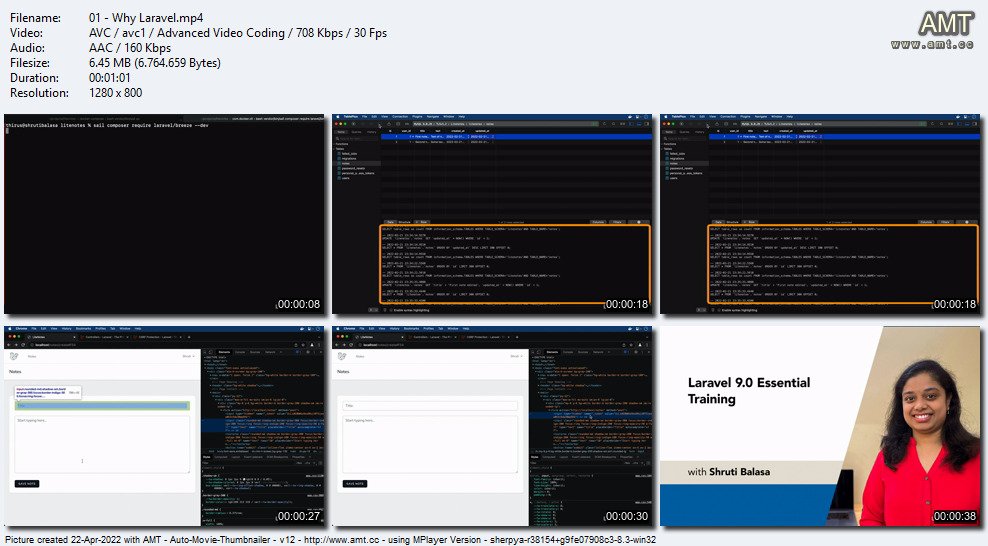This screenshot has height=546, width=988.
Task: Open the Help menu in the 00:00:30 frame
Action: (466, 329)
